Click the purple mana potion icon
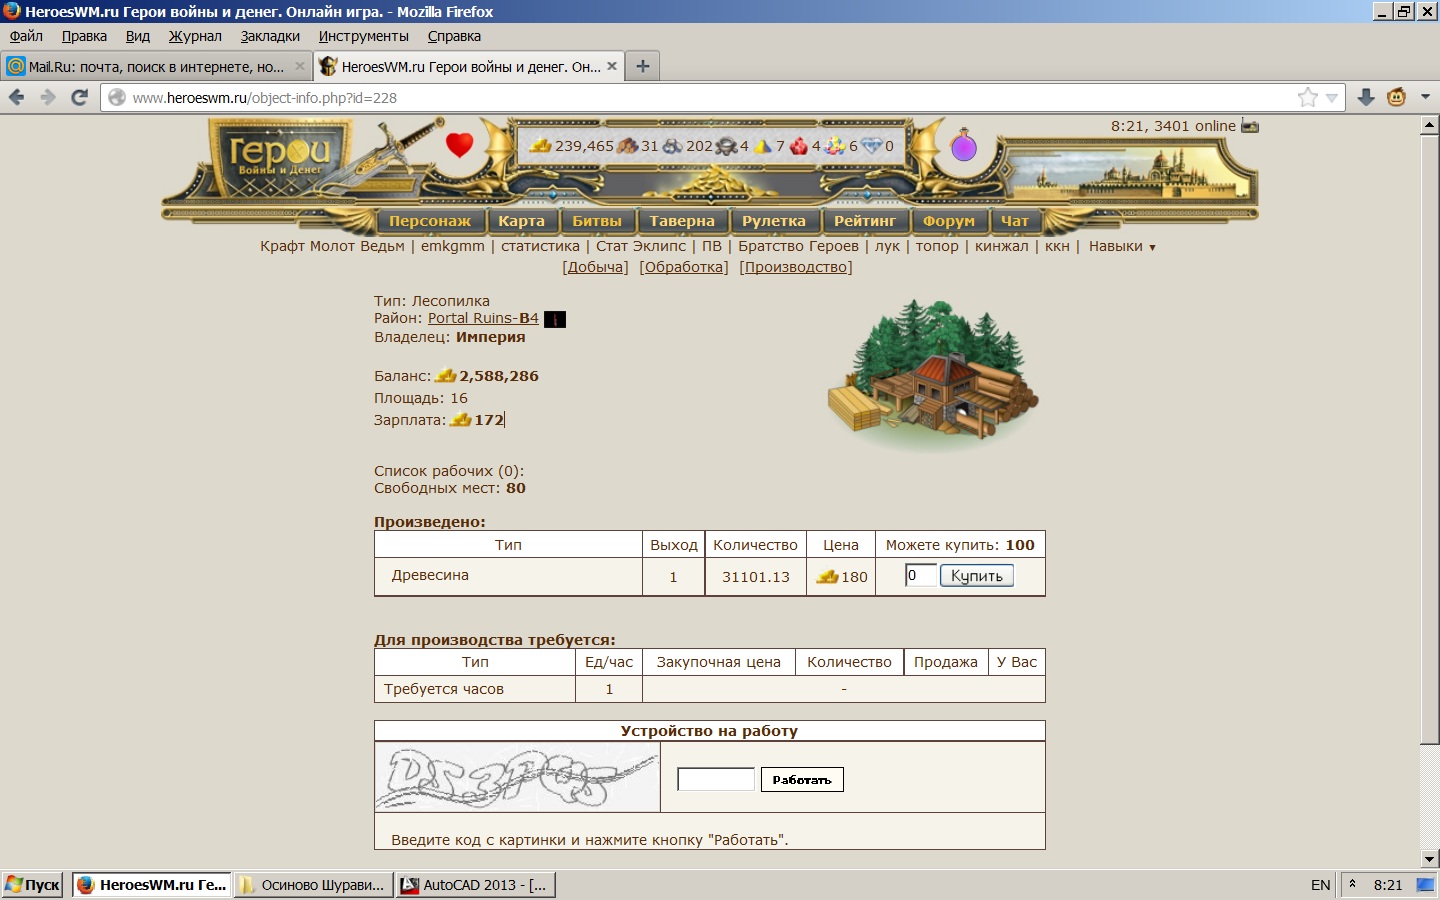This screenshot has height=900, width=1440. click(963, 145)
